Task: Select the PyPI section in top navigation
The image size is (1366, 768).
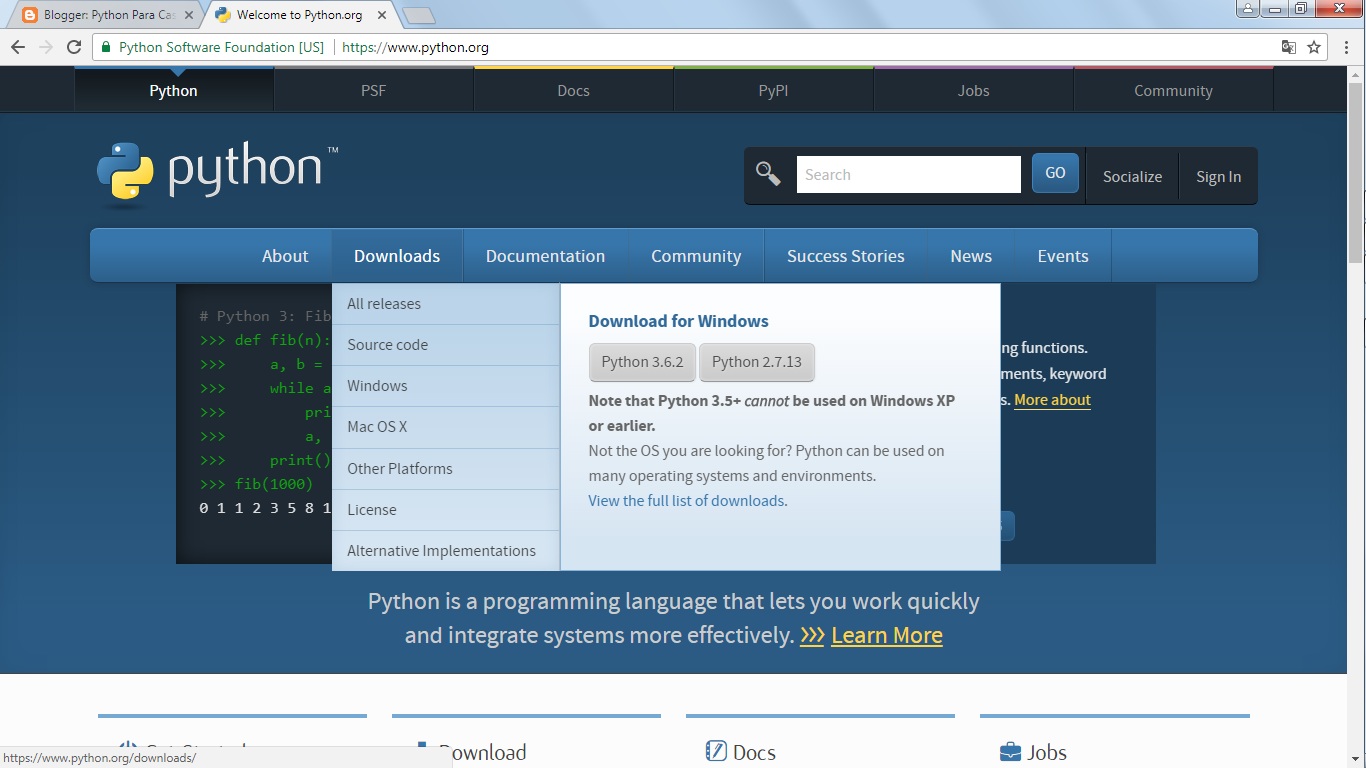Action: (x=772, y=90)
